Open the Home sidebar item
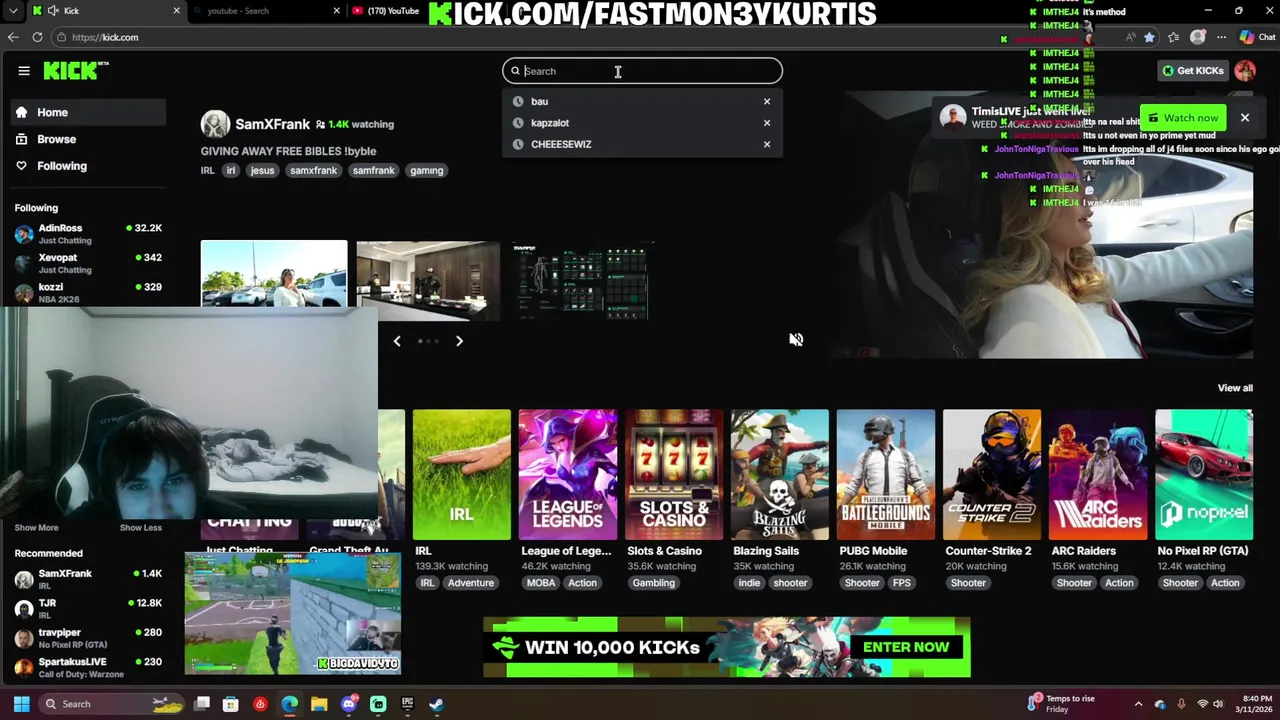The image size is (1280, 720). click(x=89, y=112)
